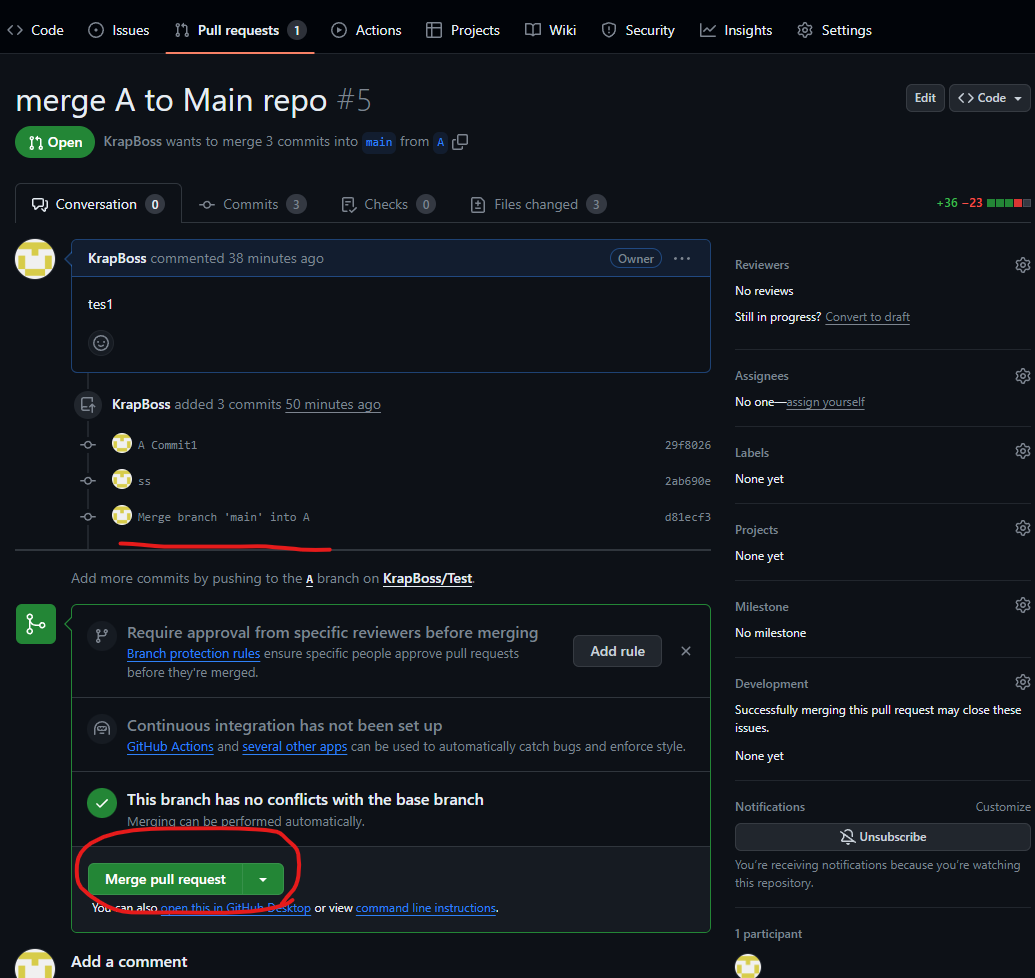Open the Milestone gear settings
The image size is (1035, 978).
click(1022, 605)
